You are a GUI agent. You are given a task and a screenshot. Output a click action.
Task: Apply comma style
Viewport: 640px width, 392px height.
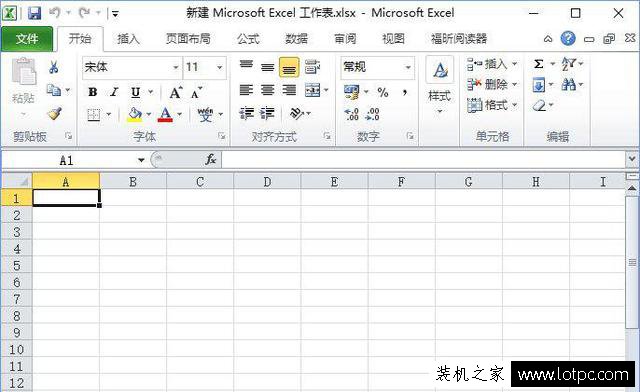pos(405,93)
